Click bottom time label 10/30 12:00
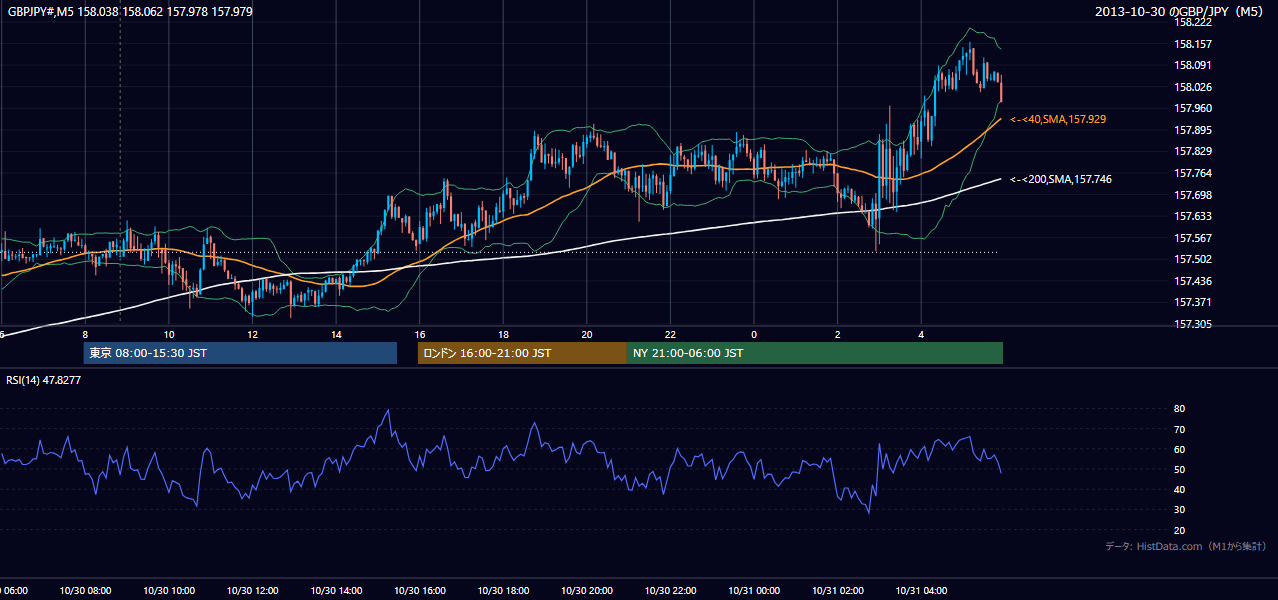Viewport: 1278px width, 600px height. click(x=253, y=591)
